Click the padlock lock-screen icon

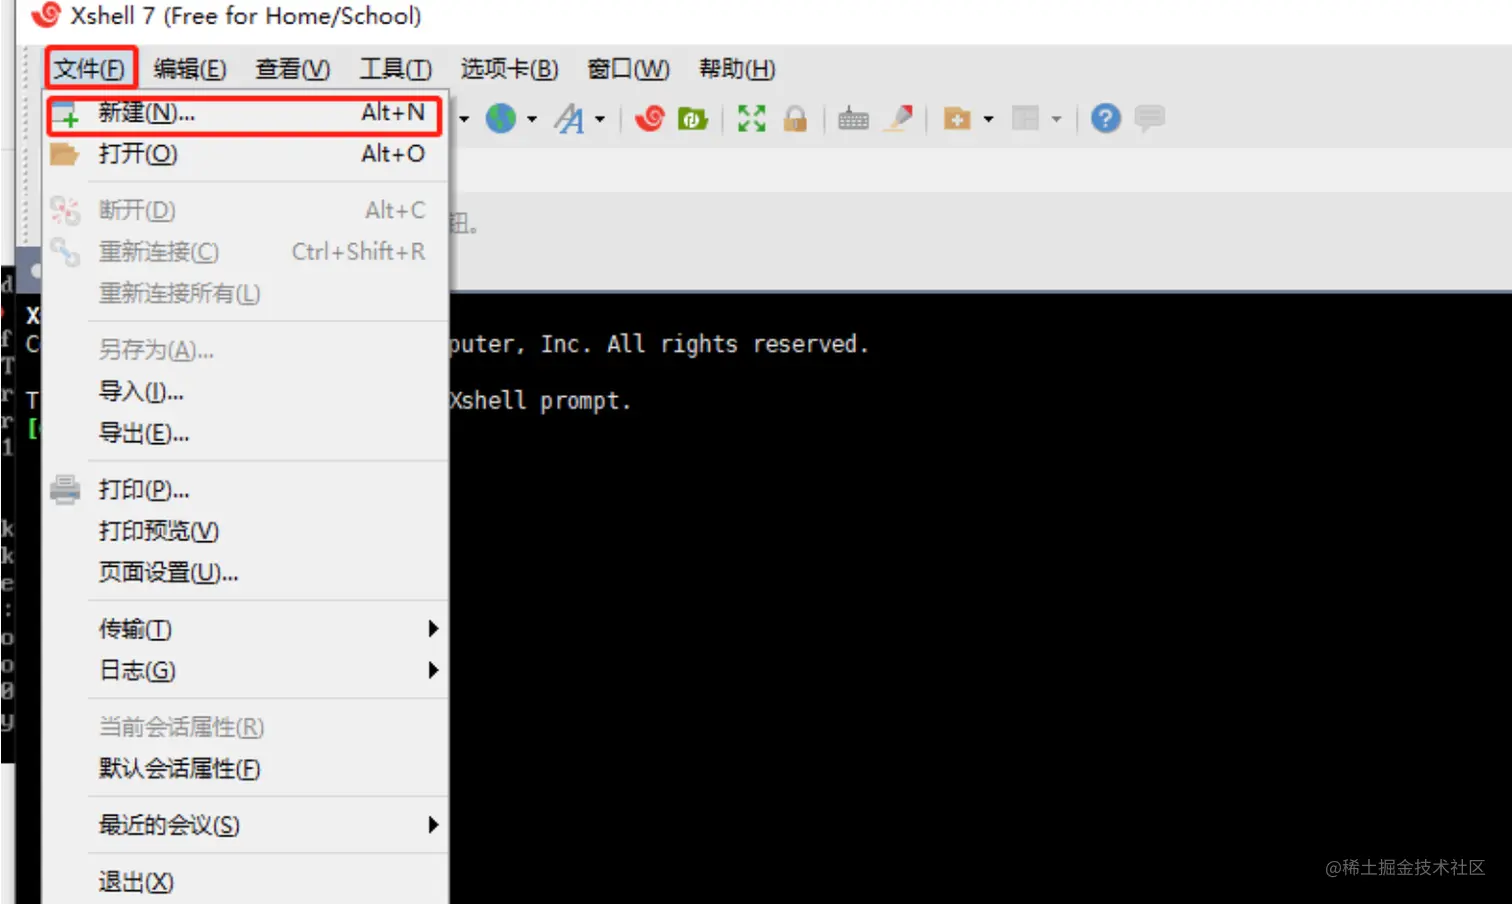pos(795,119)
